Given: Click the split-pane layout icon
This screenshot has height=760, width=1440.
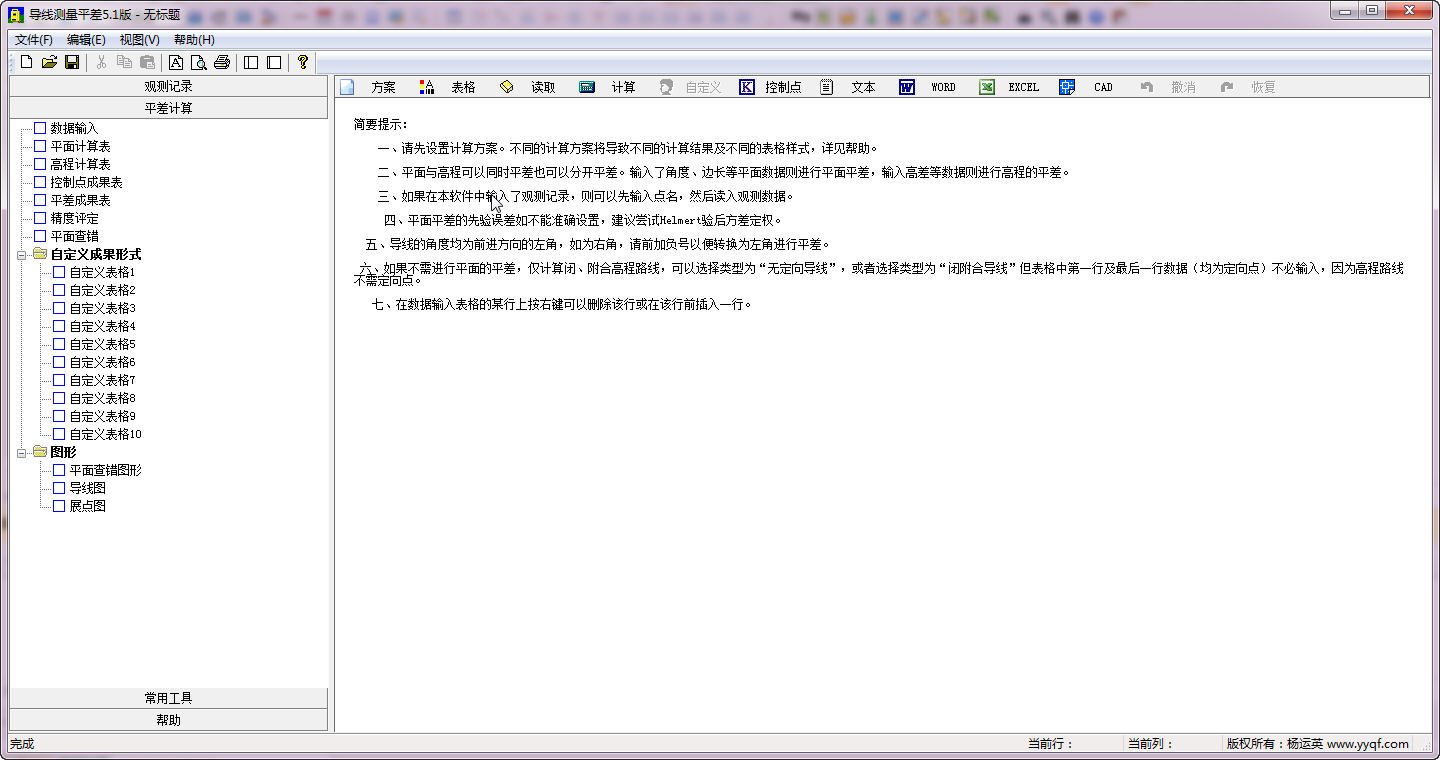Looking at the screenshot, I should pyautogui.click(x=251, y=62).
